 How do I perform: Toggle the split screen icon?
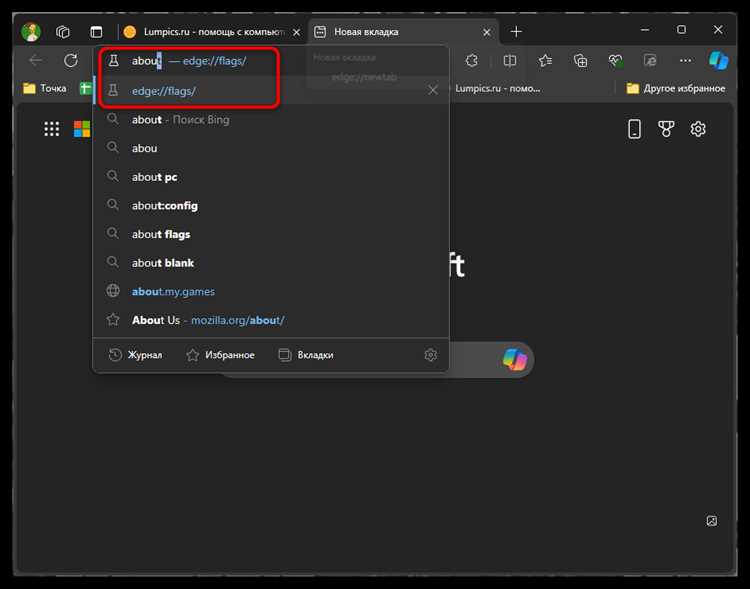[509, 61]
